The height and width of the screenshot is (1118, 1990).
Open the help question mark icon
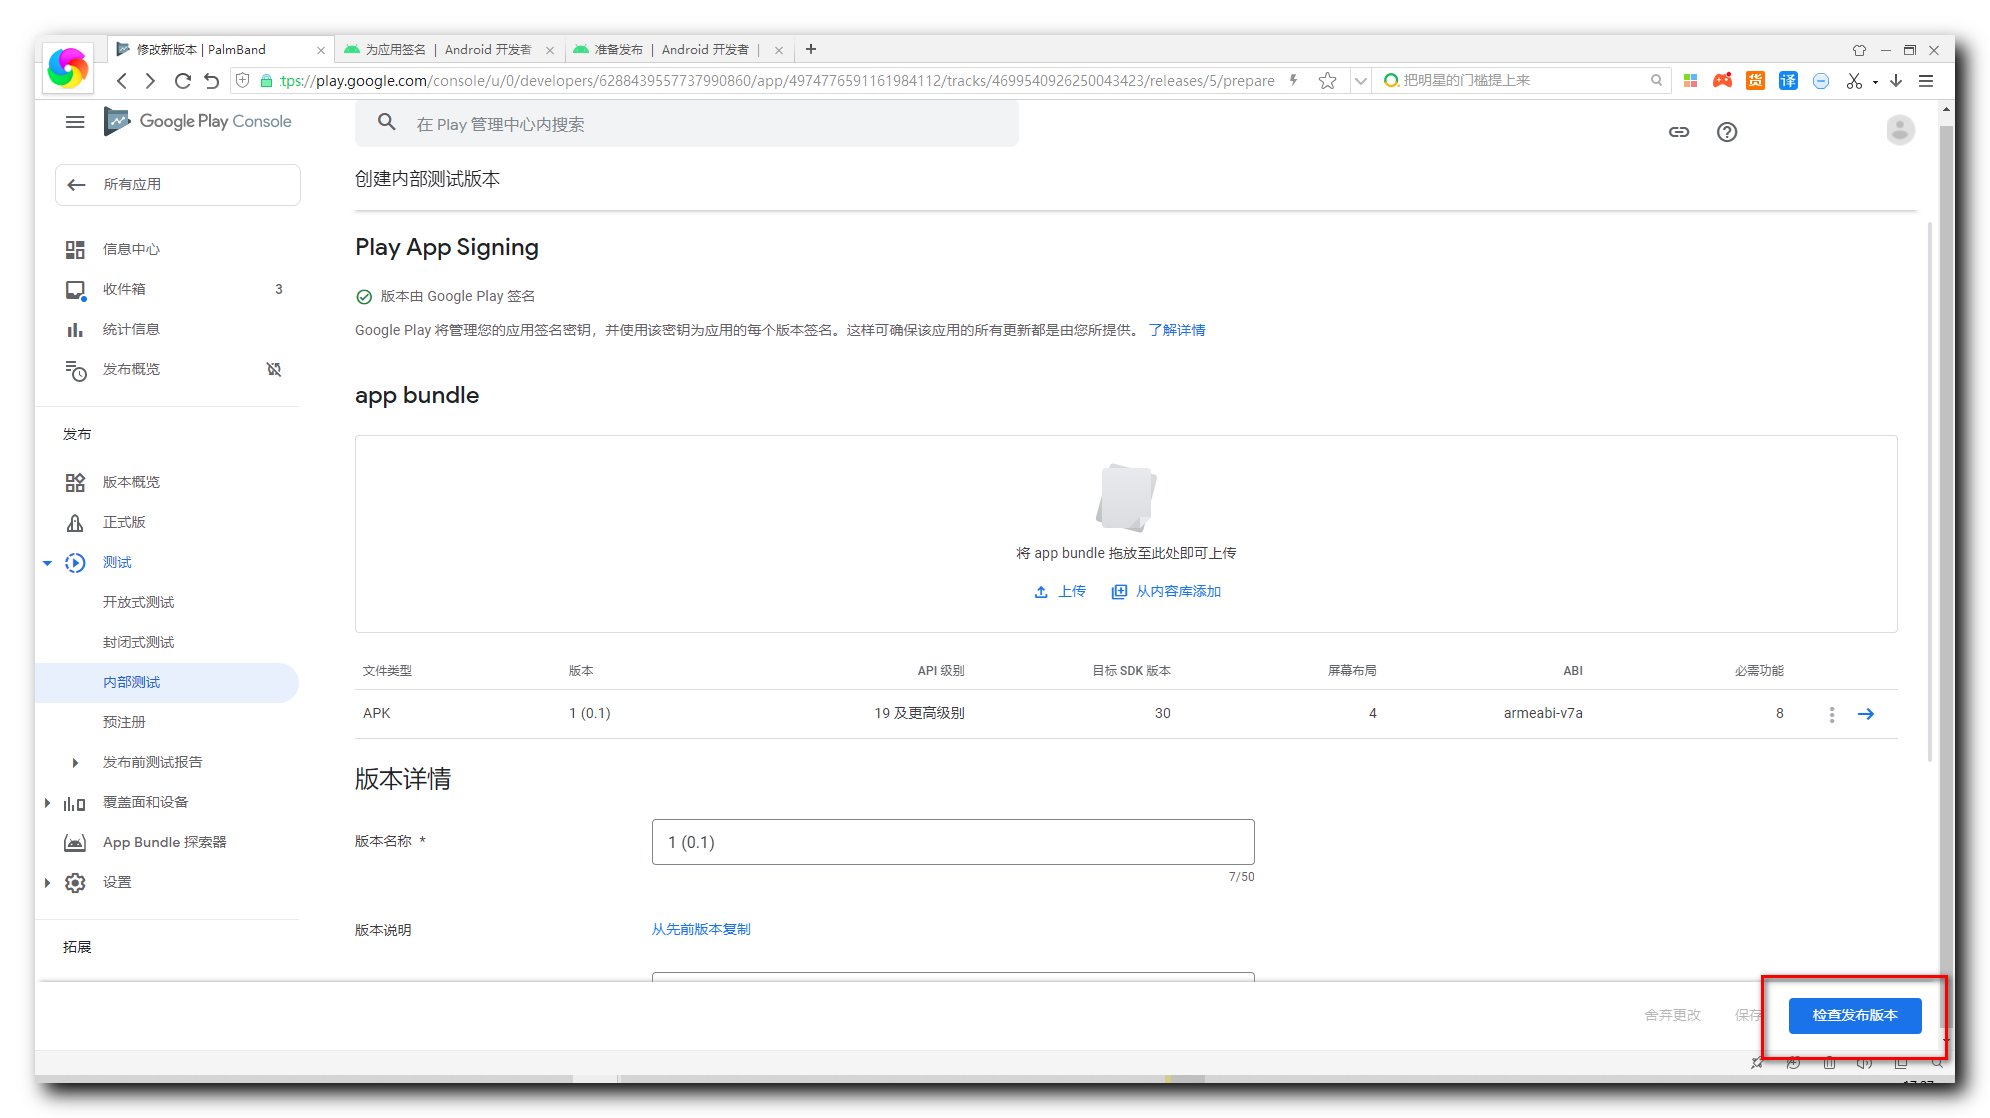[x=1726, y=132]
